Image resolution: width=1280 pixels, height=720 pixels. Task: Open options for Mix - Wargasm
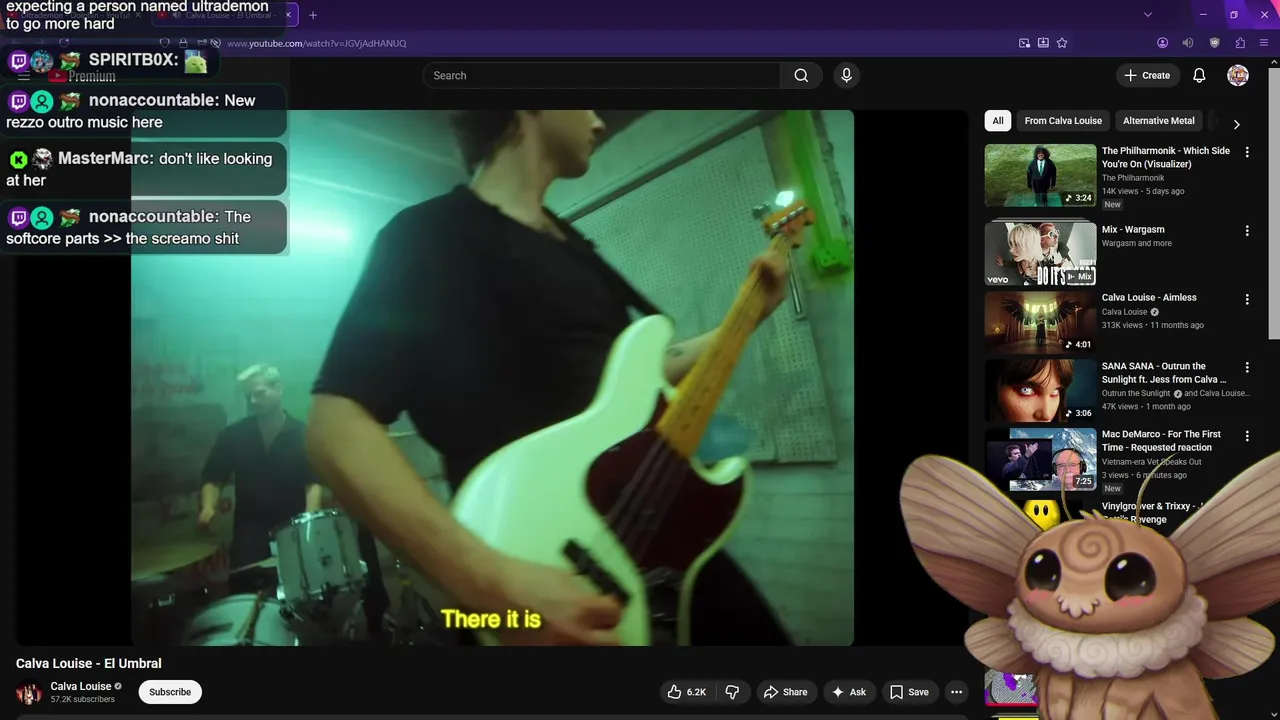tap(1246, 231)
